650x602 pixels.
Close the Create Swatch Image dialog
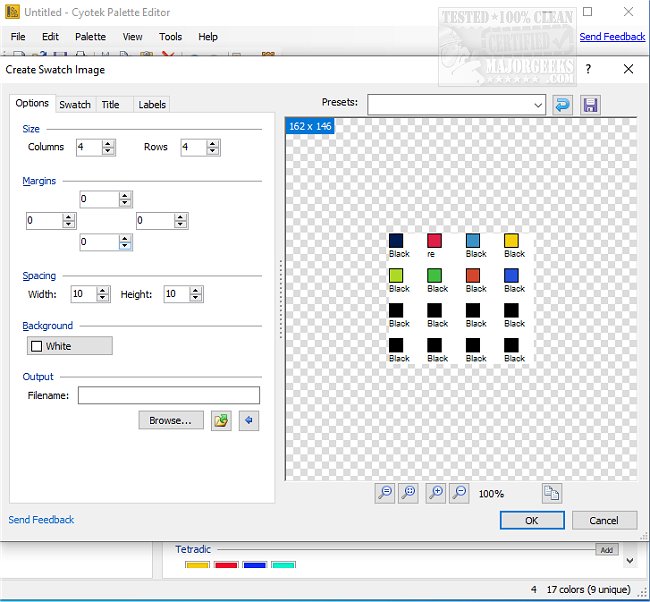628,69
